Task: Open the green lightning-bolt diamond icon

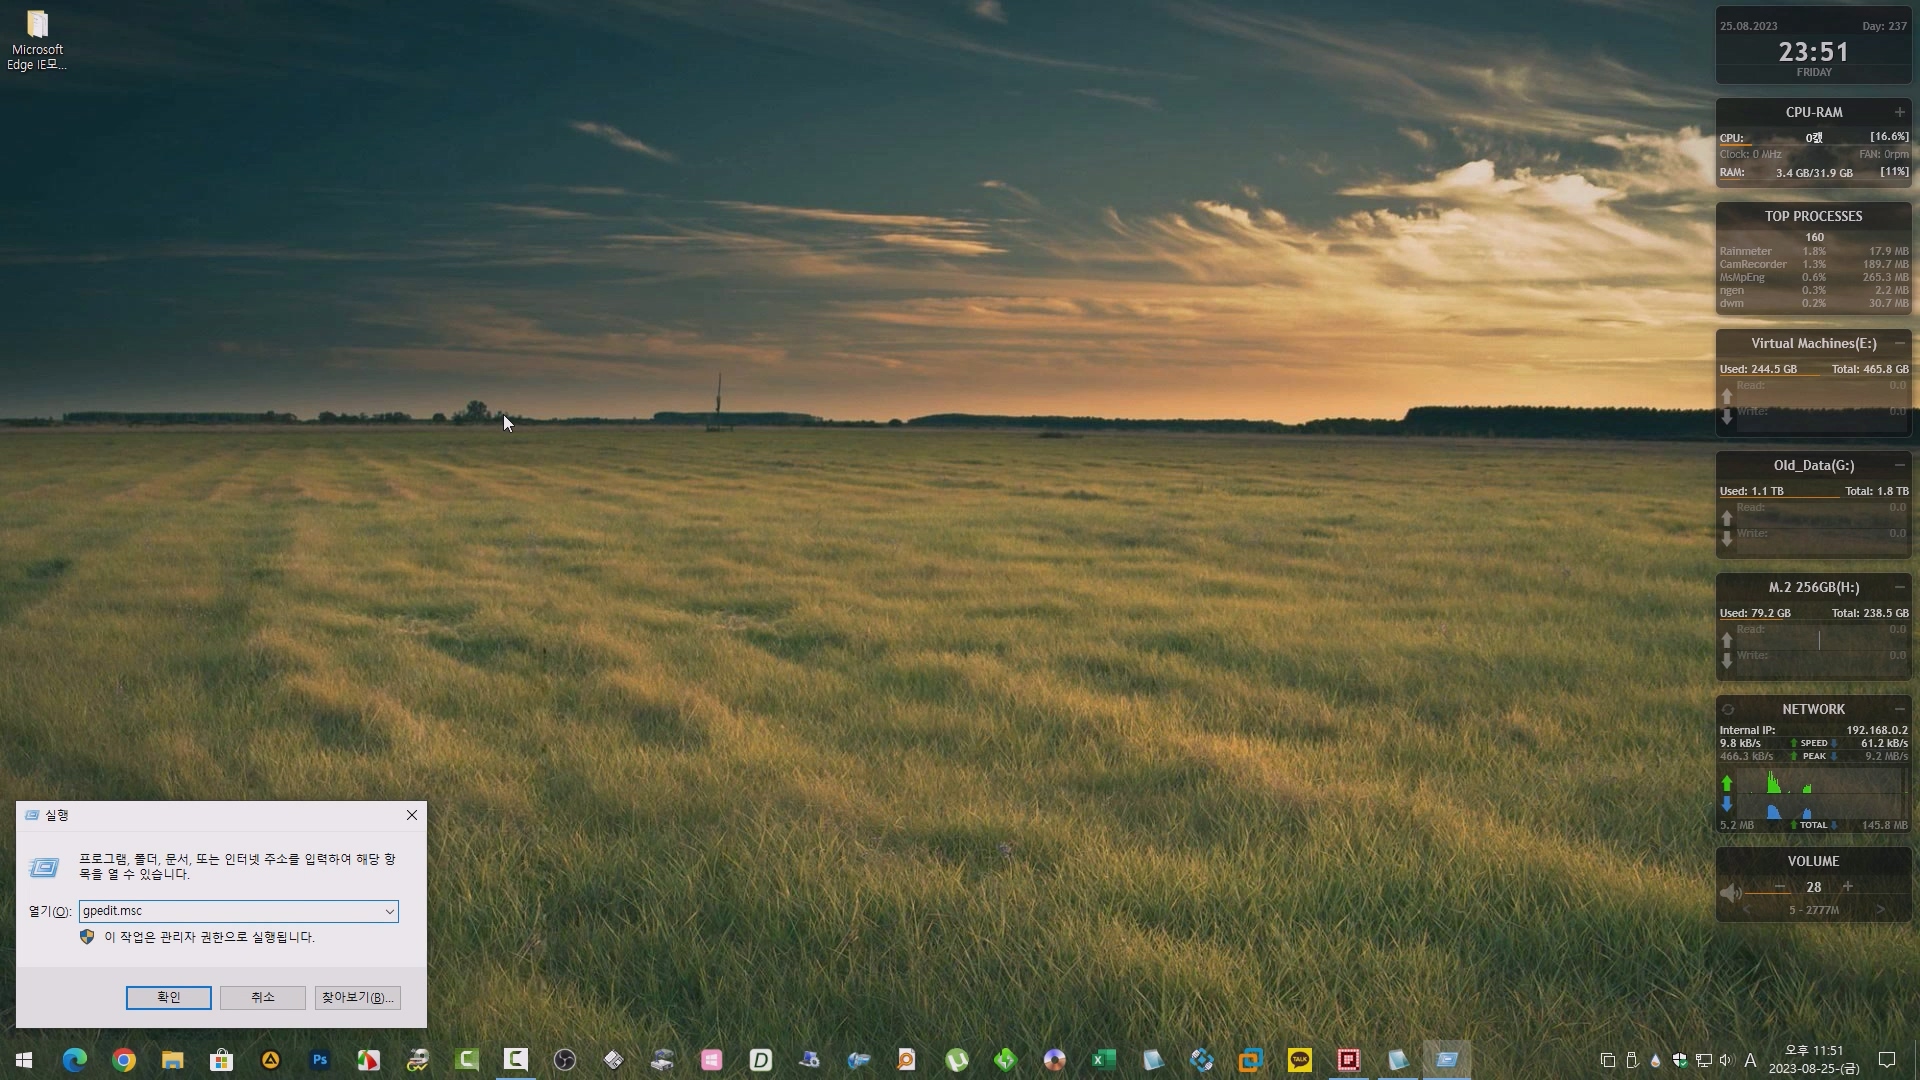Action: click(1006, 1060)
